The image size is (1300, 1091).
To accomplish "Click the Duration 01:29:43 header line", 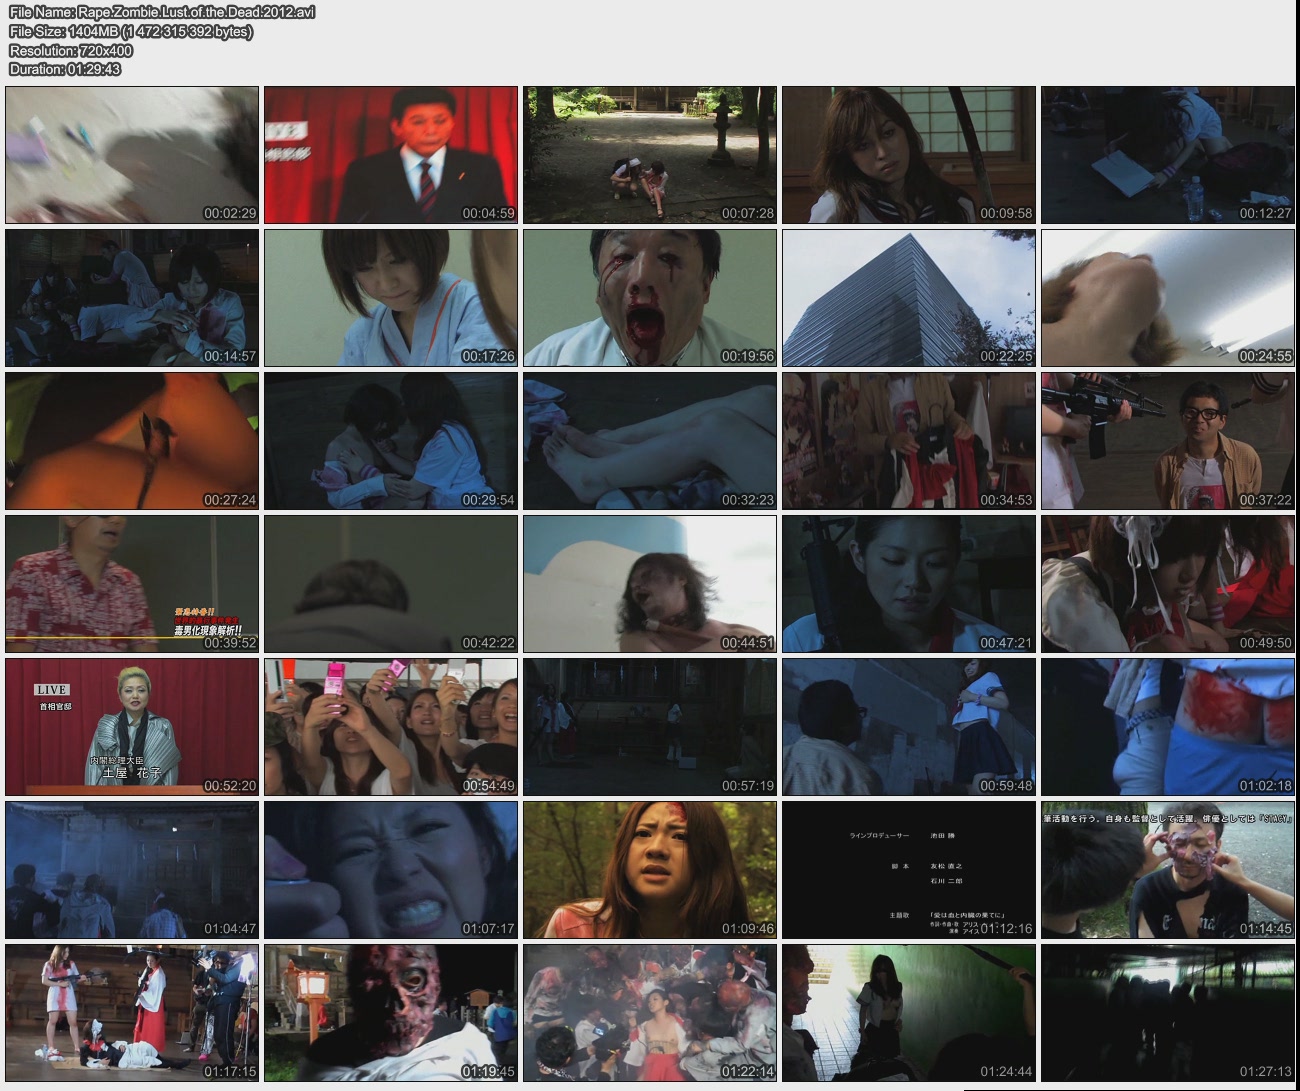I will coord(65,69).
